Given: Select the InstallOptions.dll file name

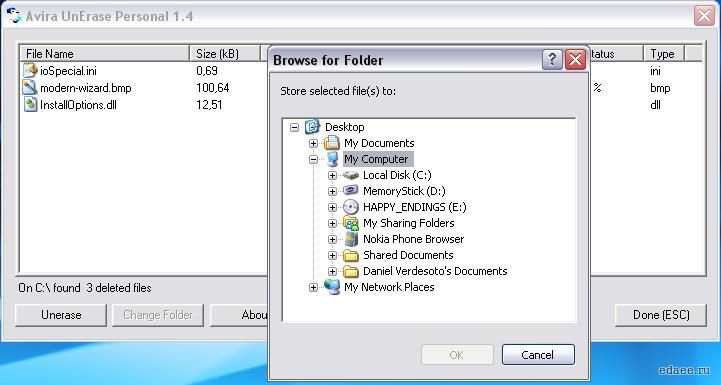Looking at the screenshot, I should pos(78,105).
